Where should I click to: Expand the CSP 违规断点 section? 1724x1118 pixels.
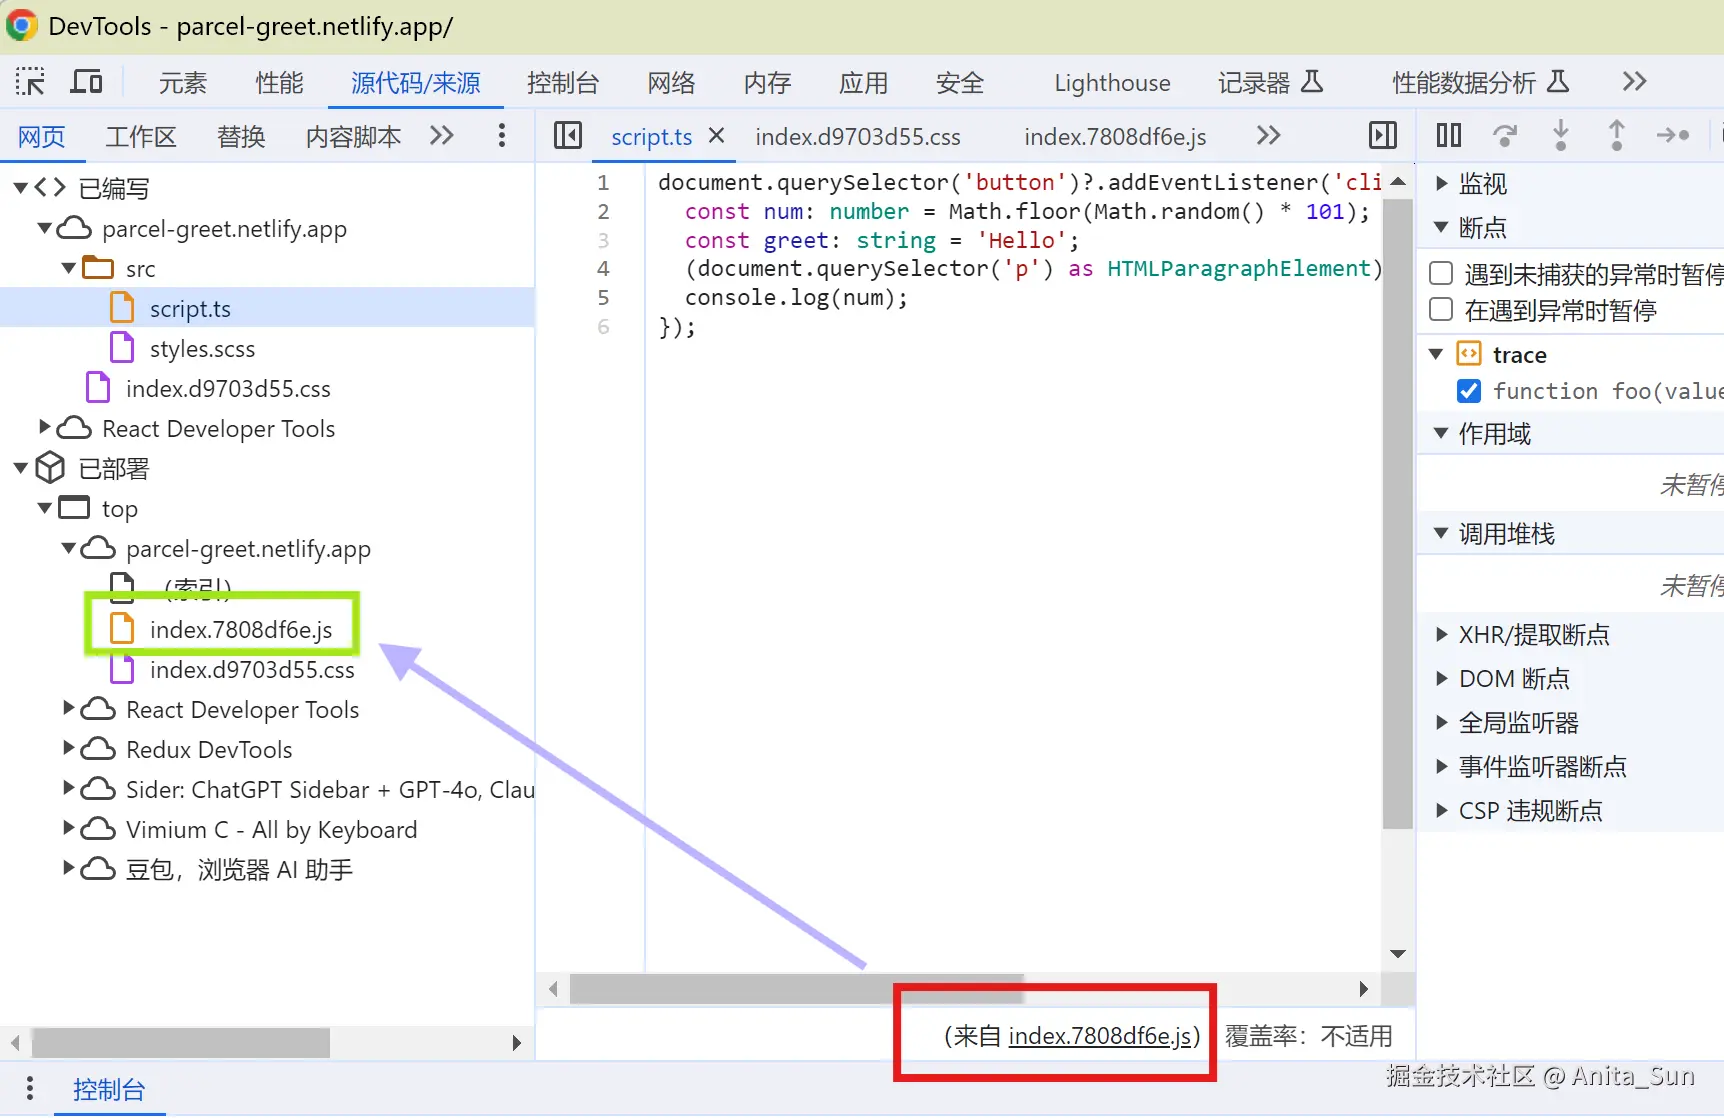tap(1441, 810)
